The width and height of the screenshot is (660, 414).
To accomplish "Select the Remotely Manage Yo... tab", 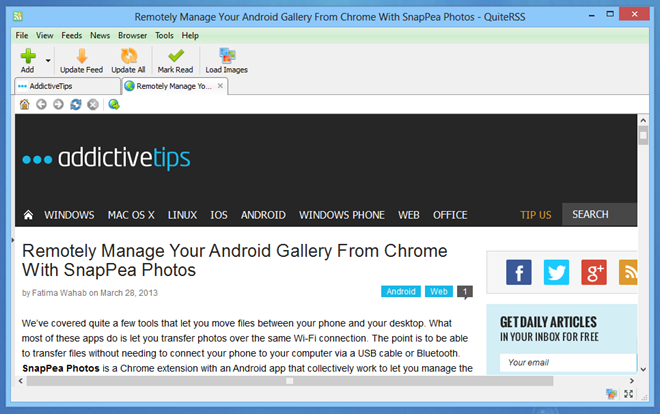I will point(173,86).
